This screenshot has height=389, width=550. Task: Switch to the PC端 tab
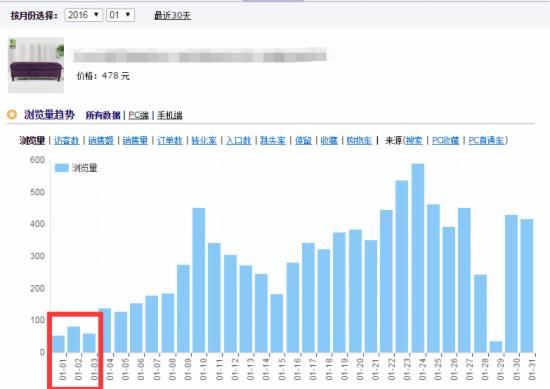click(x=138, y=115)
